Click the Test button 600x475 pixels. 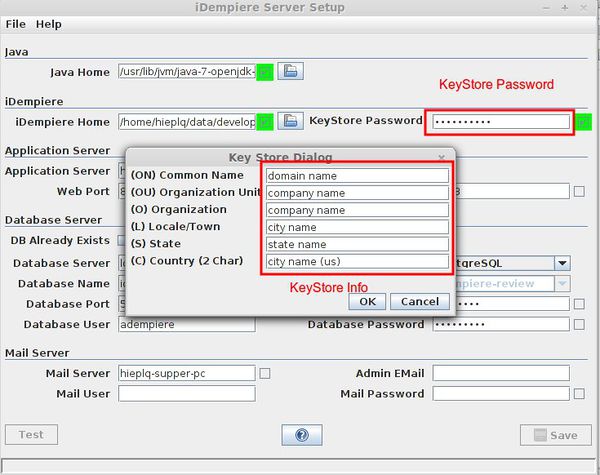tap(31, 435)
